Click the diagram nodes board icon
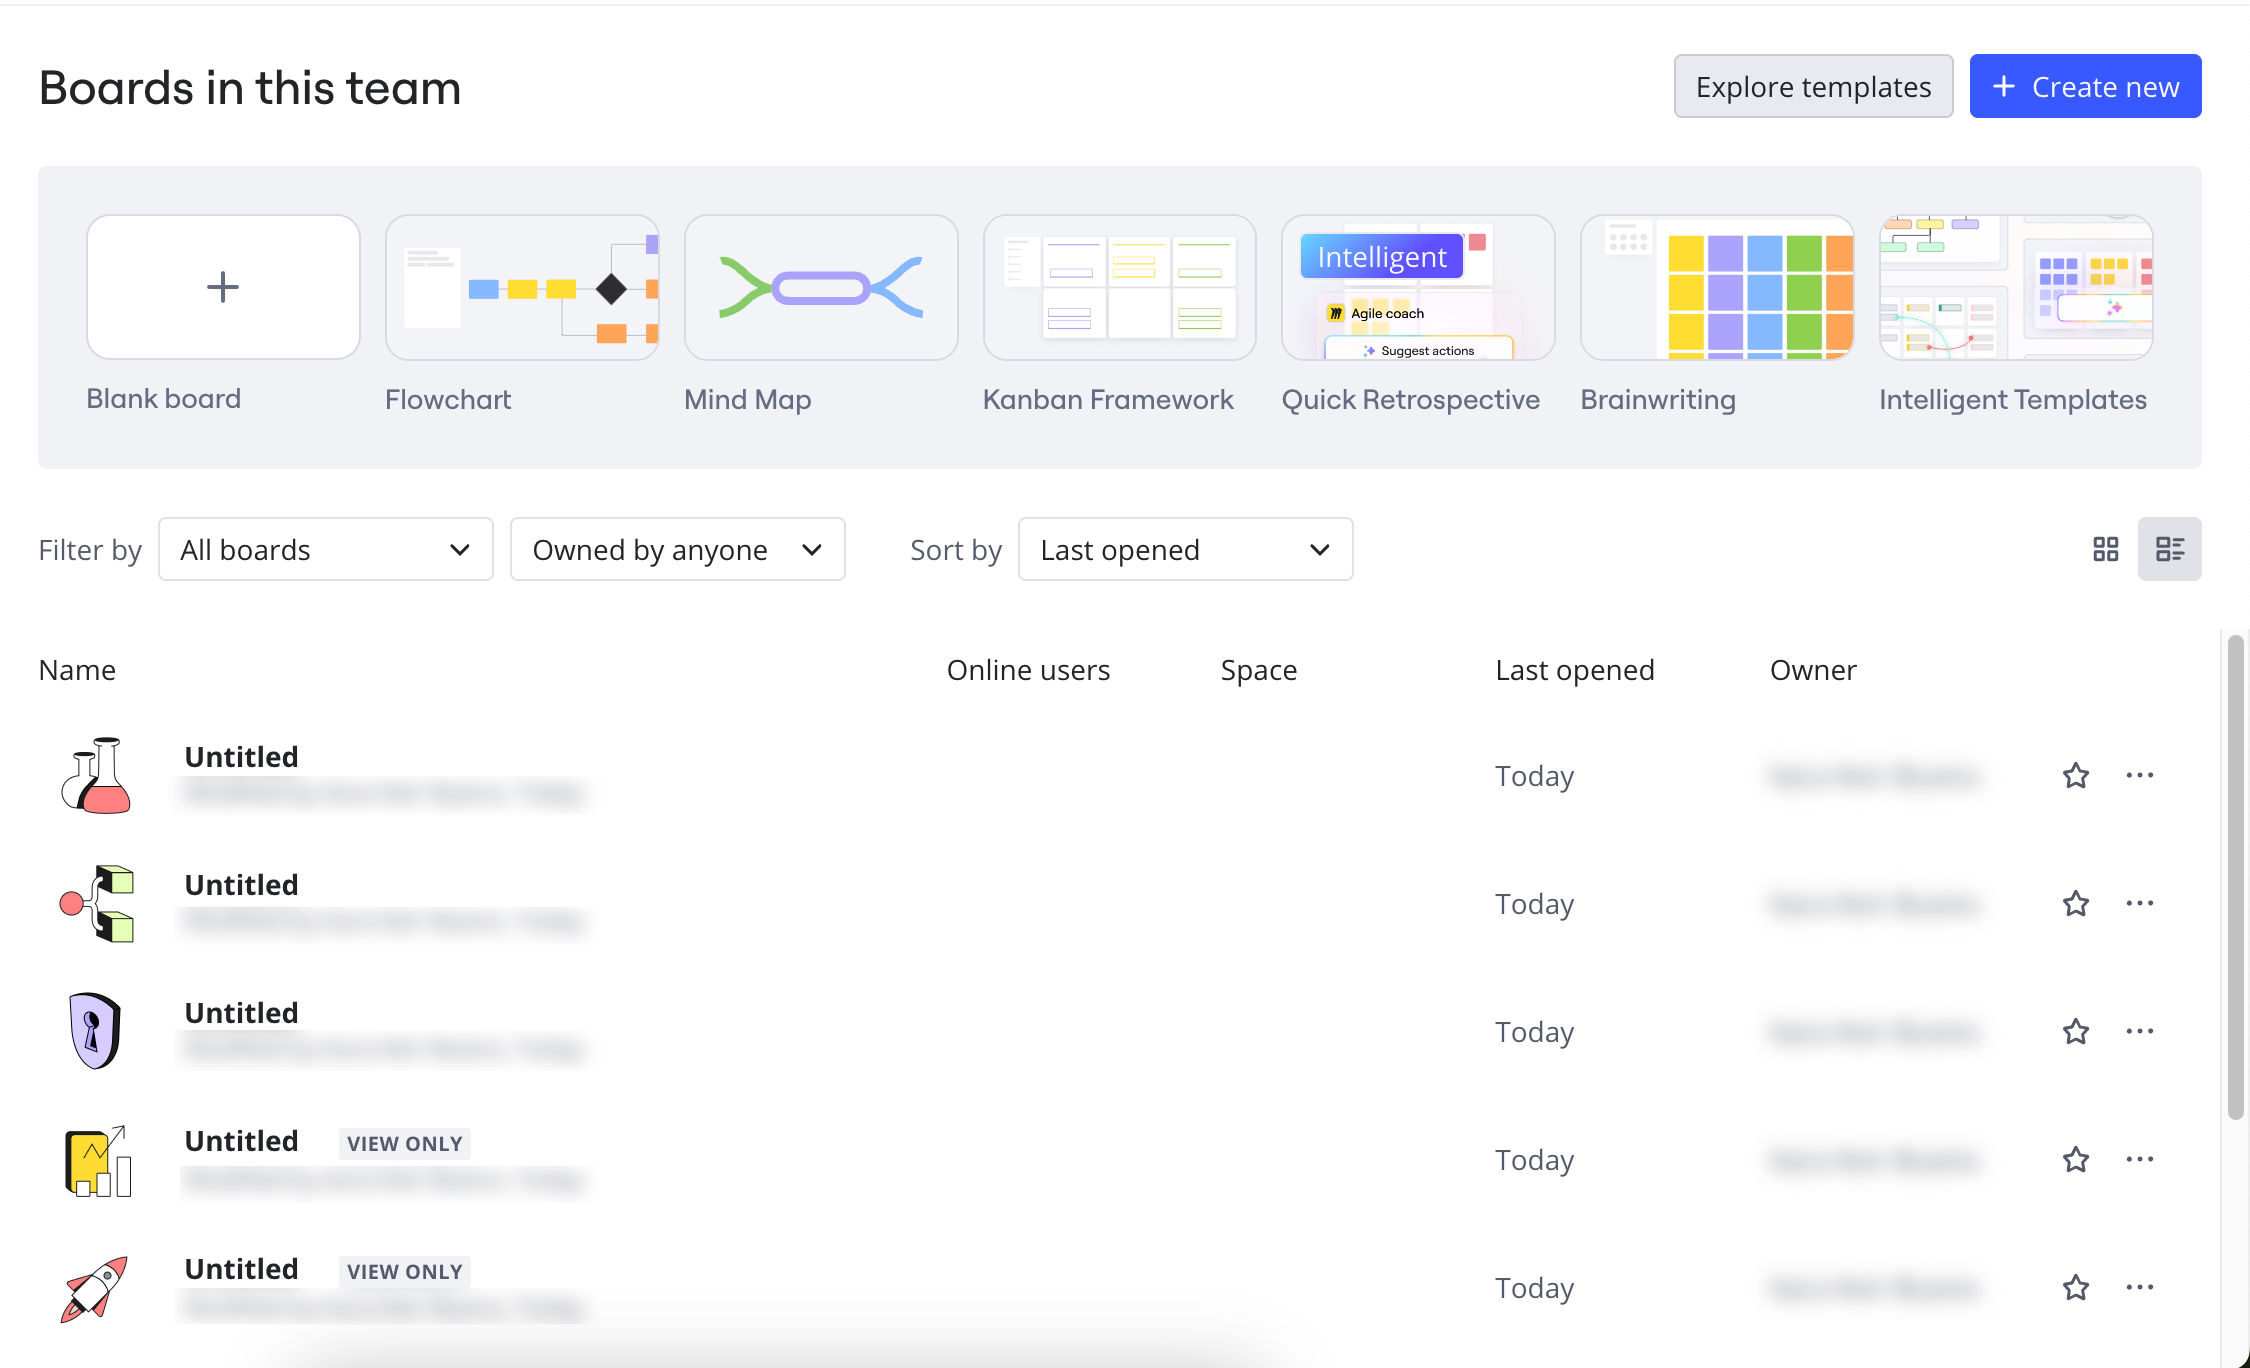 (x=96, y=904)
